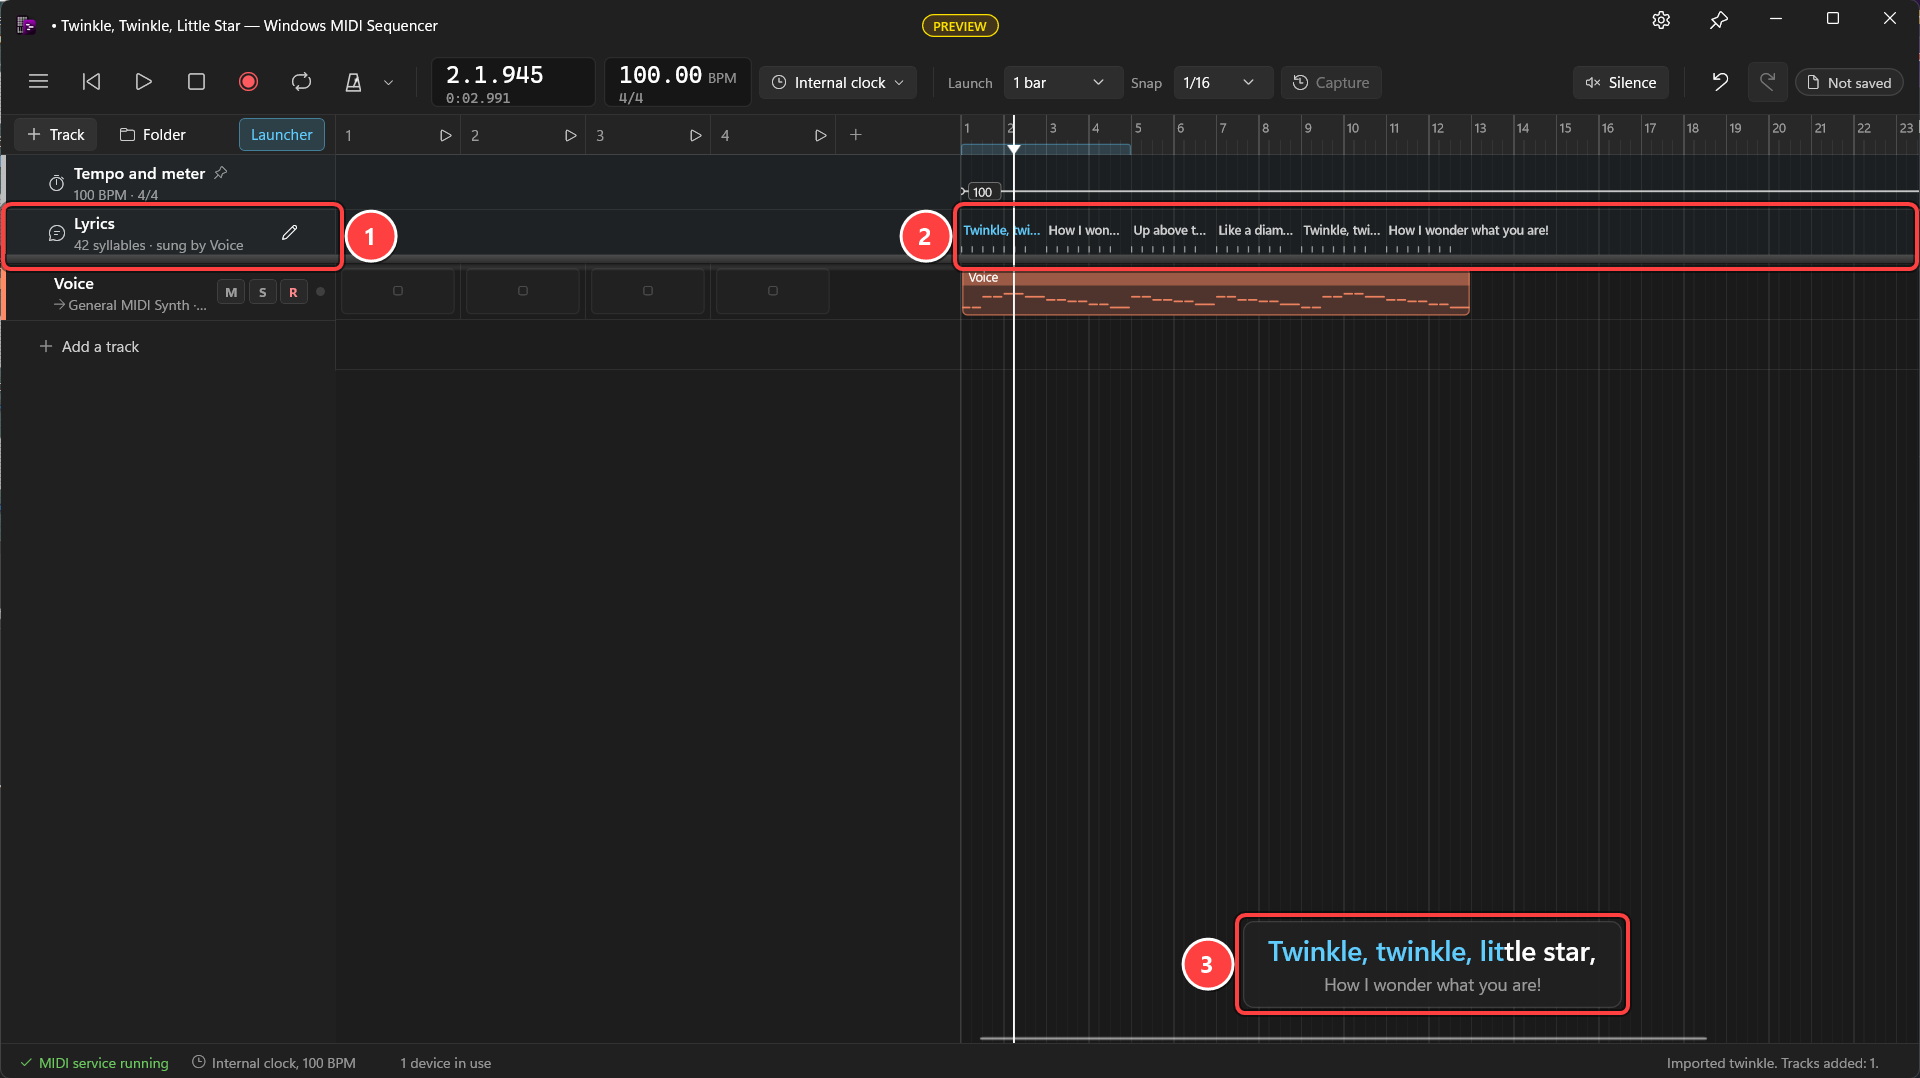Click bar 9 on the timeline ruler
The height and width of the screenshot is (1078, 1920).
(1308, 128)
